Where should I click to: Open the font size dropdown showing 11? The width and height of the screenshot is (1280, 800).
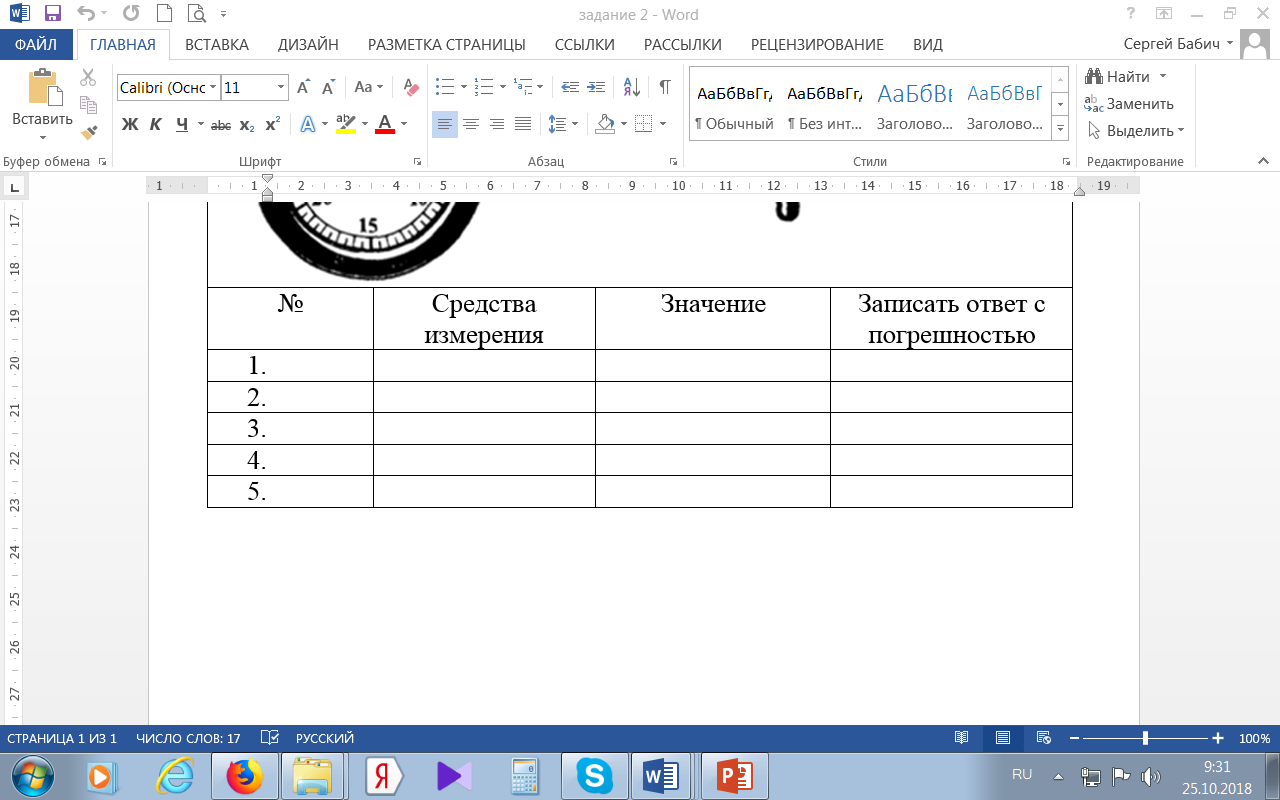point(282,88)
